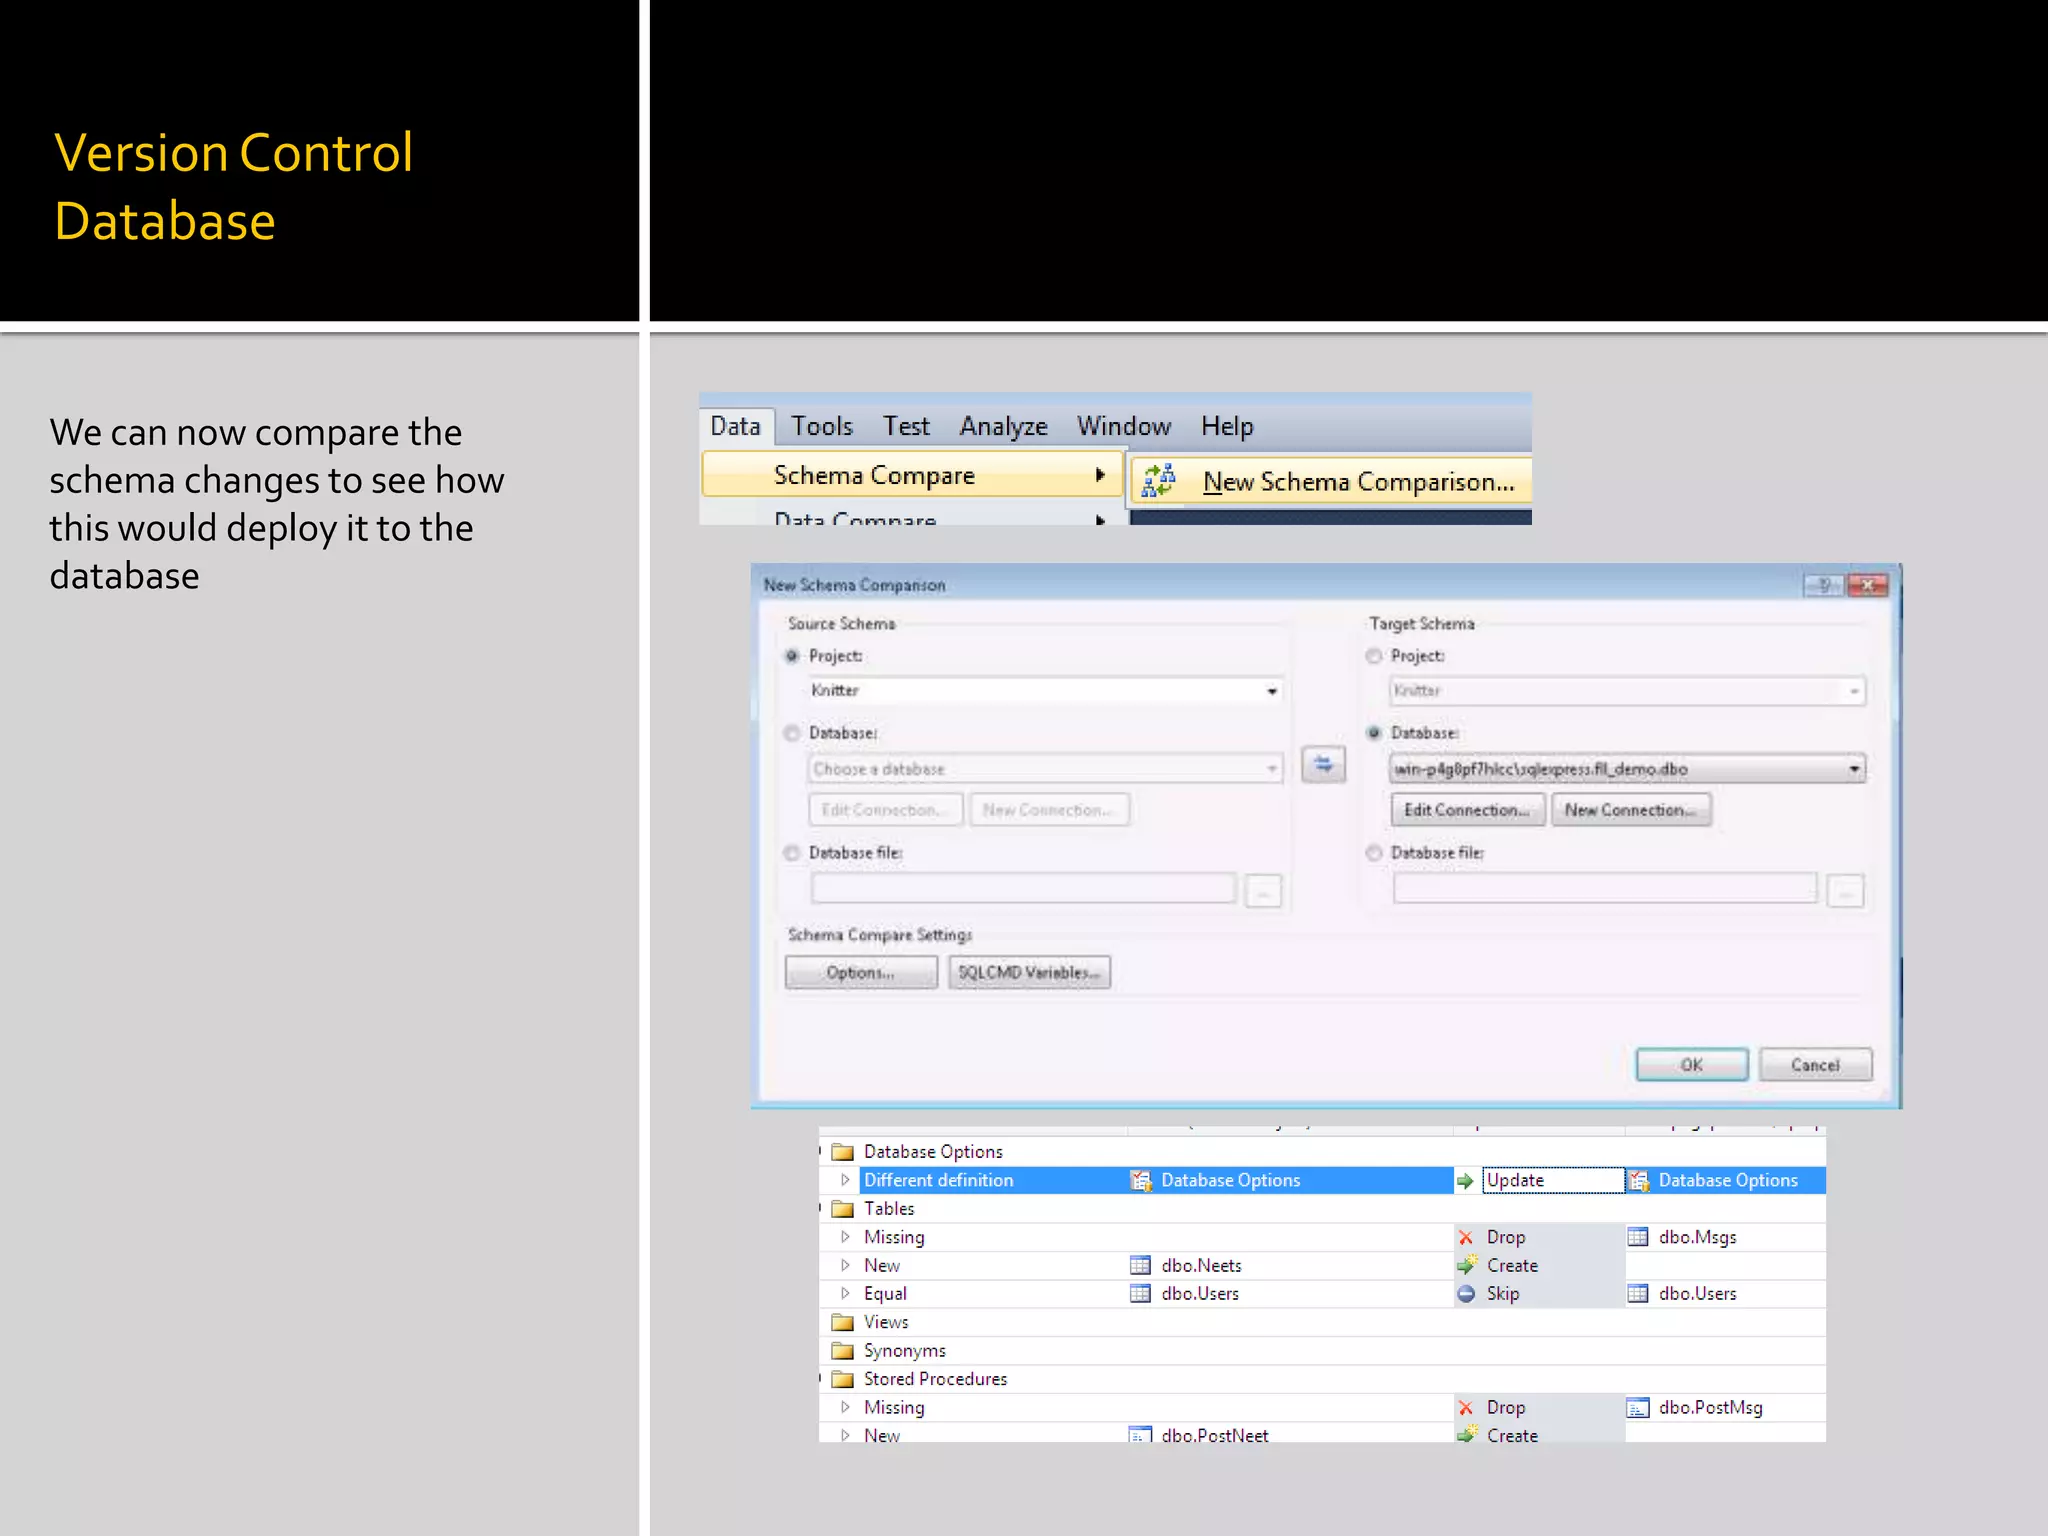
Task: Click the dialog help question mark button
Action: point(1823,585)
